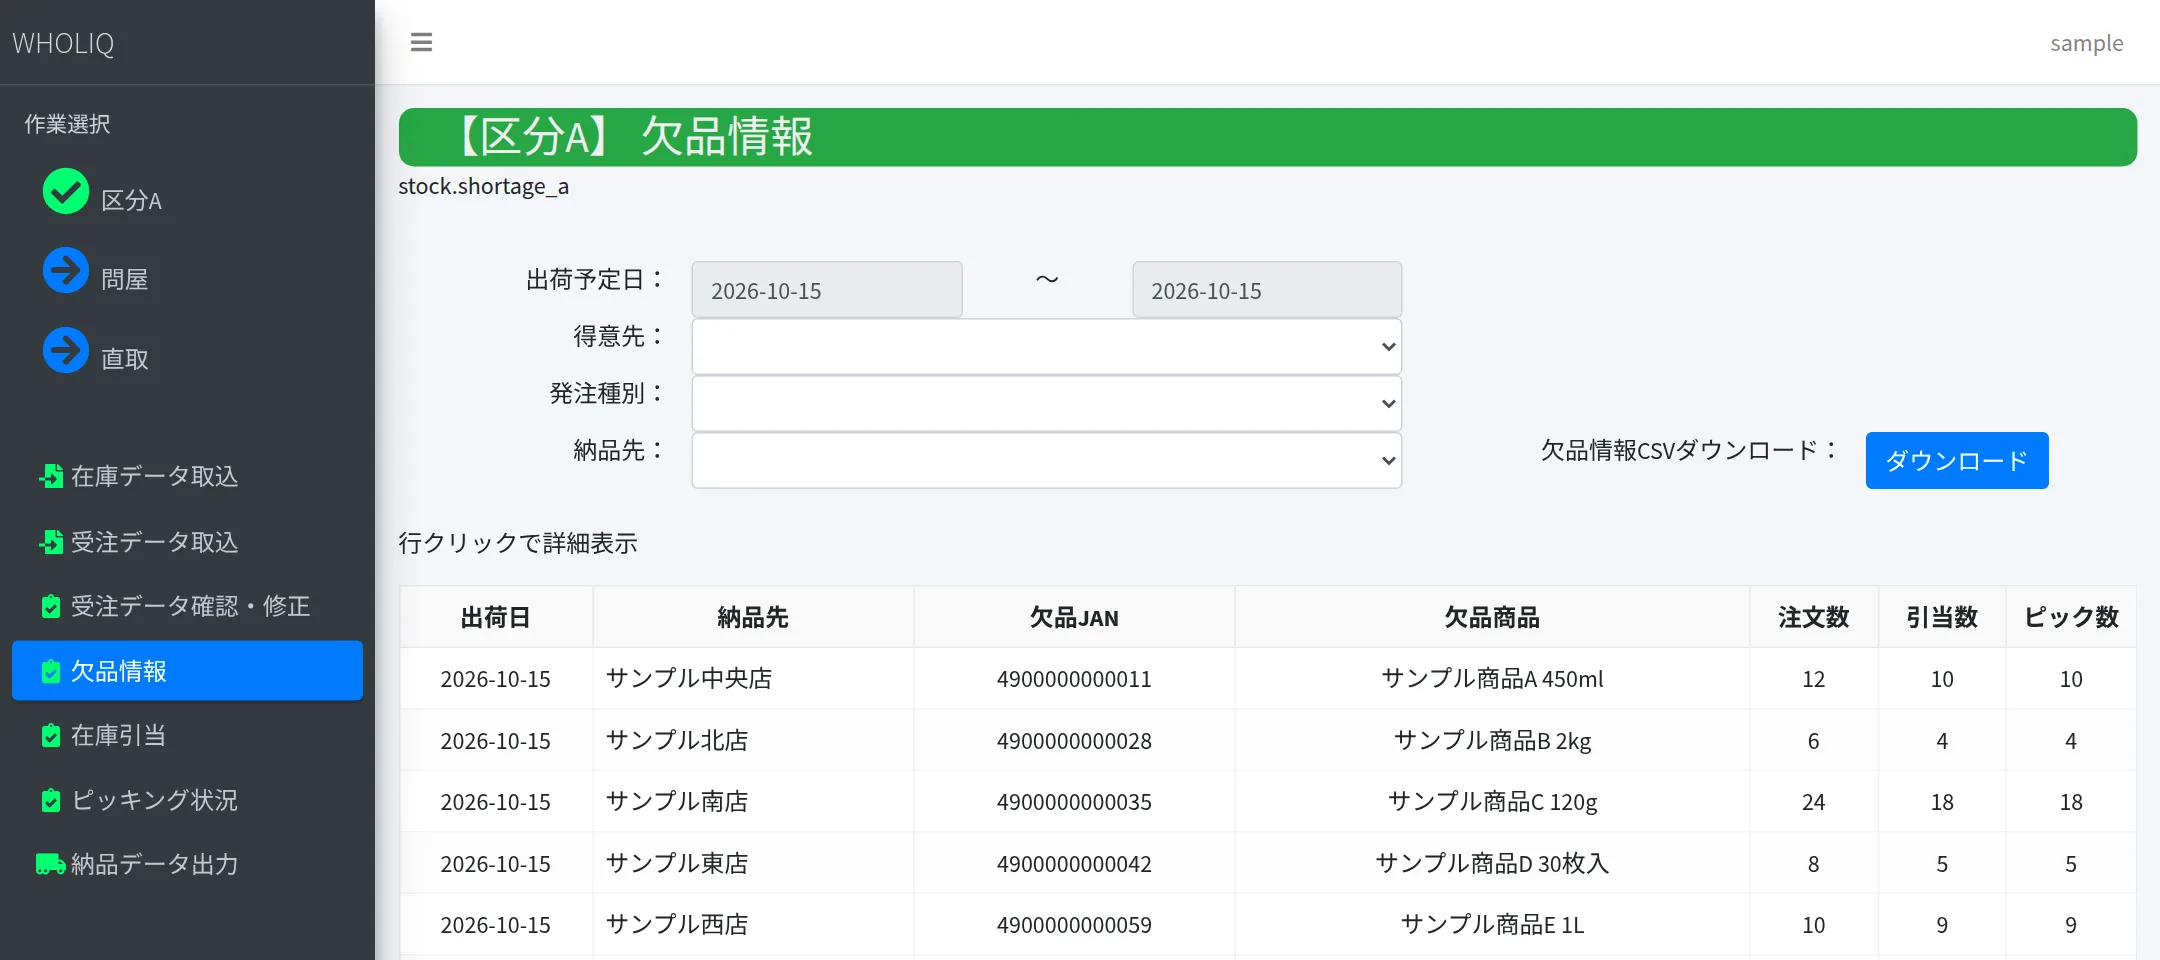Click サンプル商品A 450ml cell
The width and height of the screenshot is (2160, 960).
[1492, 679]
